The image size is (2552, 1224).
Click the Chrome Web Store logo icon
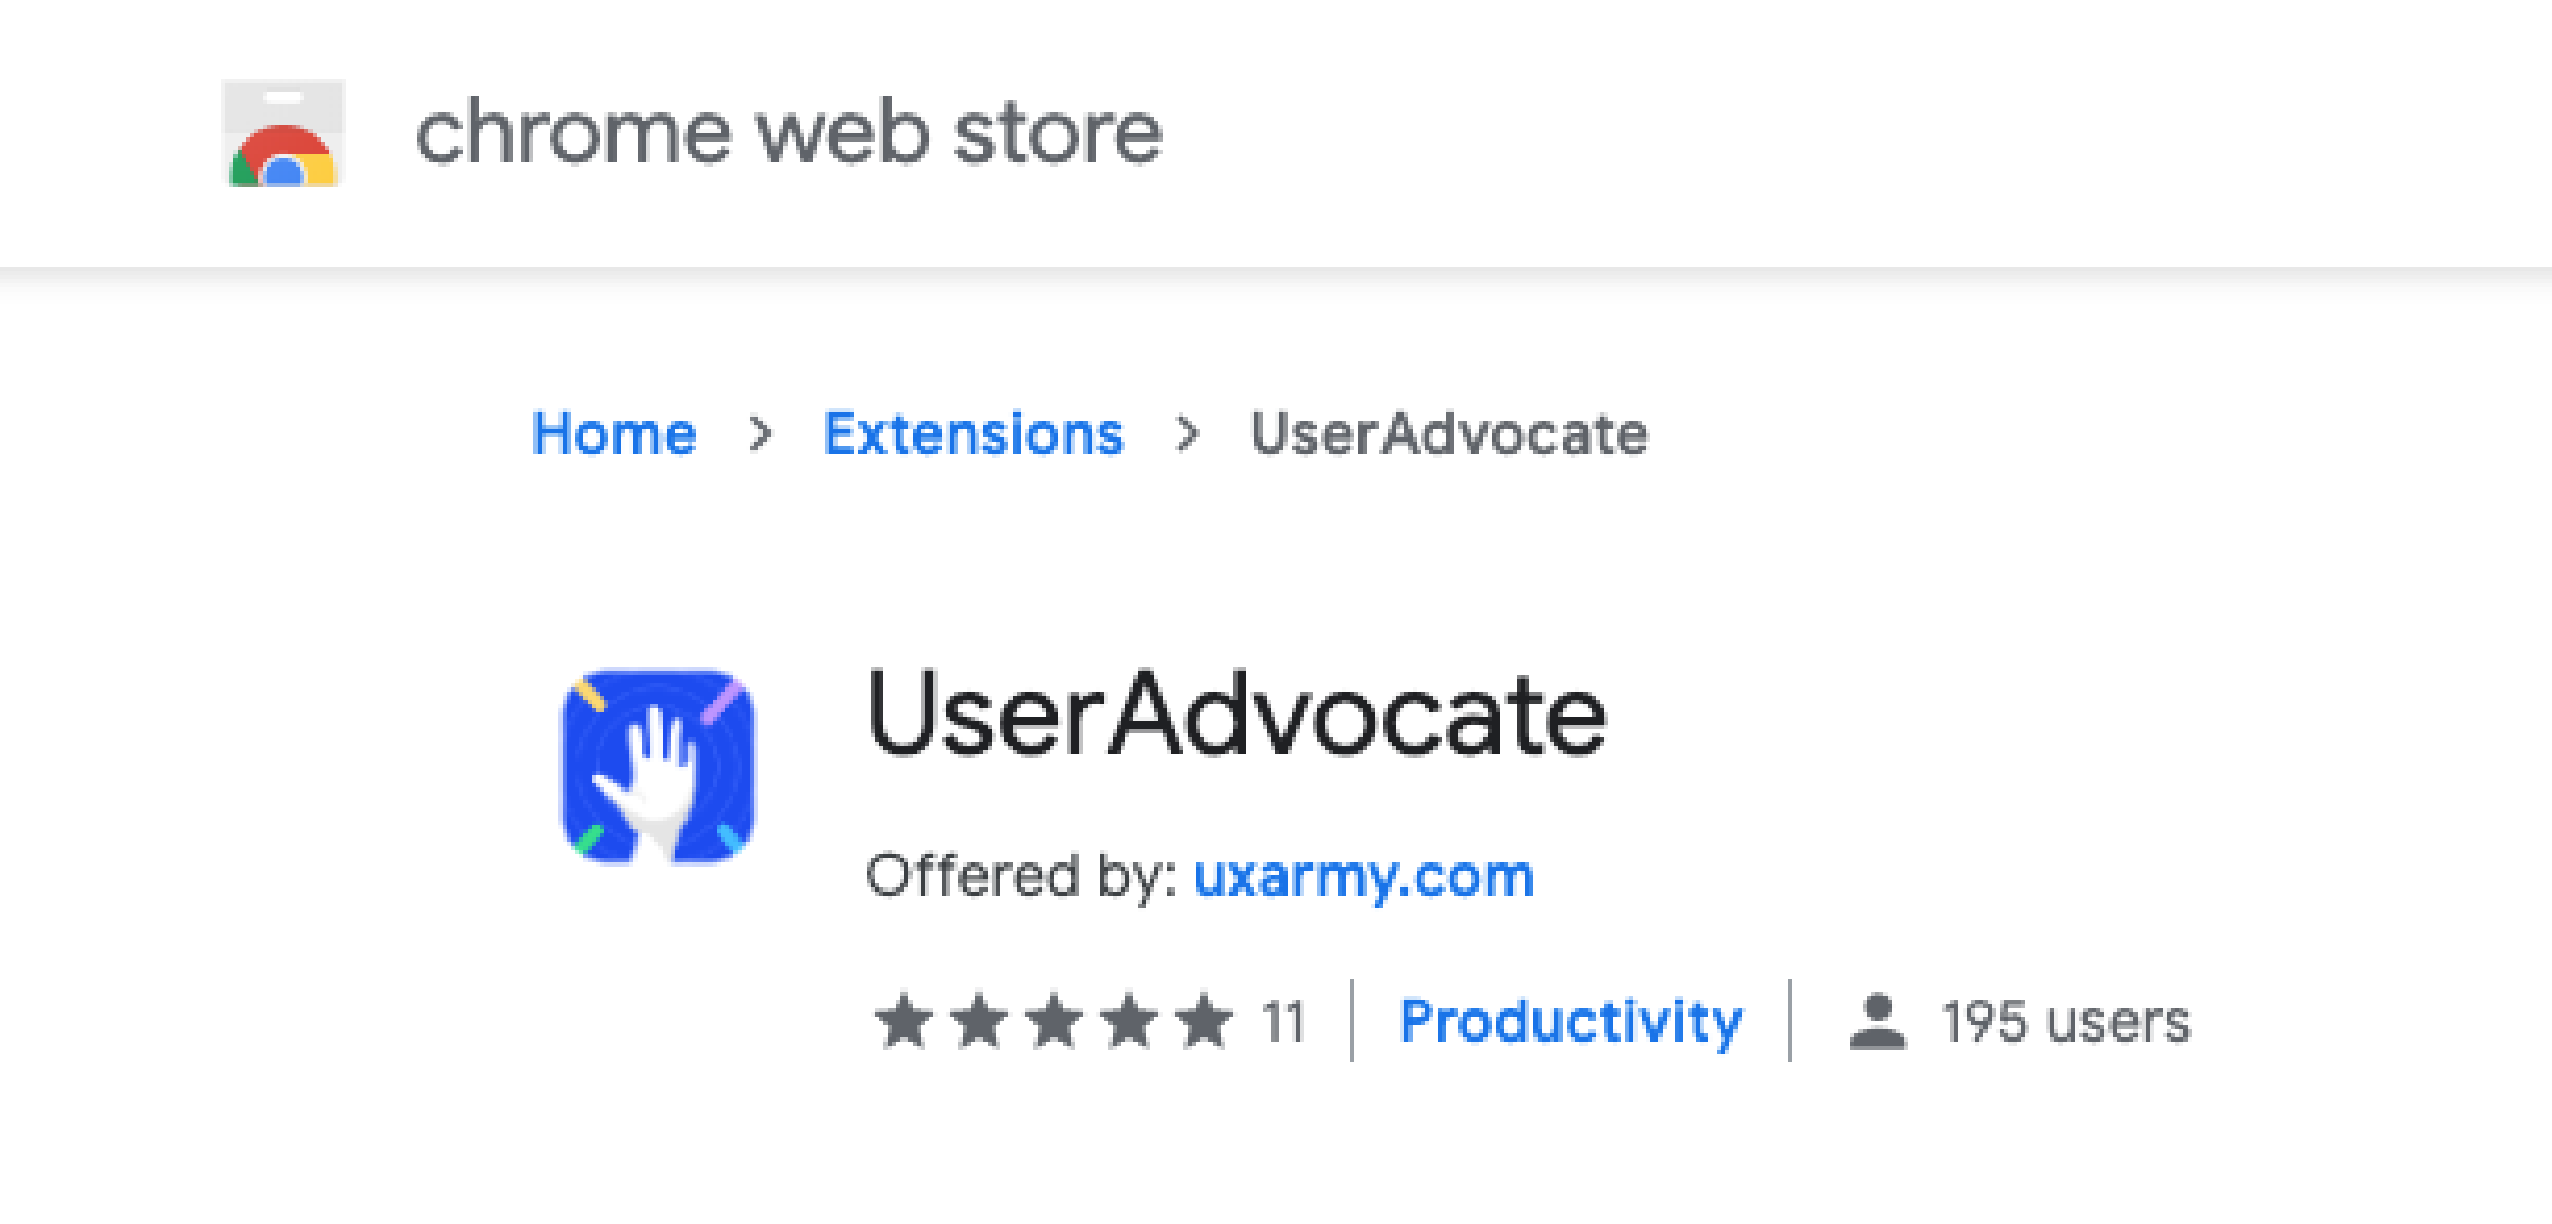[x=283, y=134]
